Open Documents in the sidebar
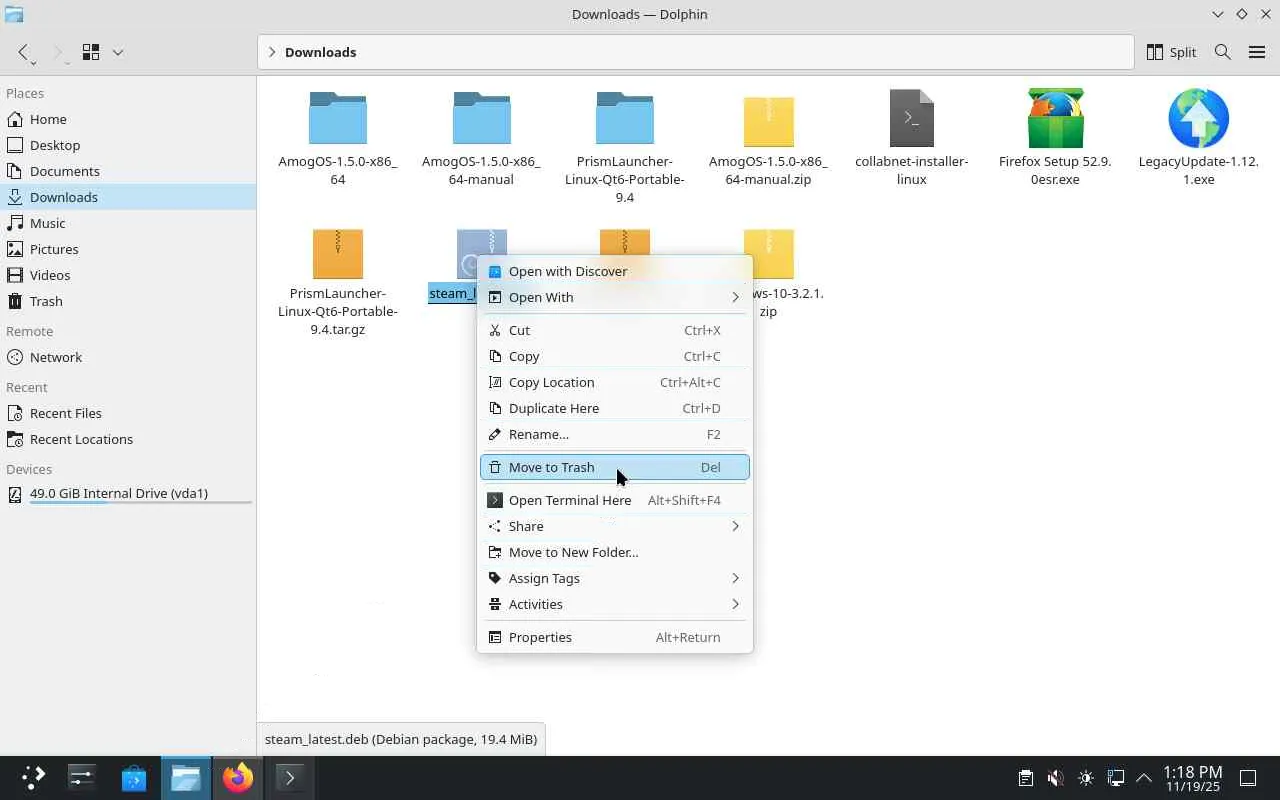This screenshot has height=800, width=1280. pos(128,171)
